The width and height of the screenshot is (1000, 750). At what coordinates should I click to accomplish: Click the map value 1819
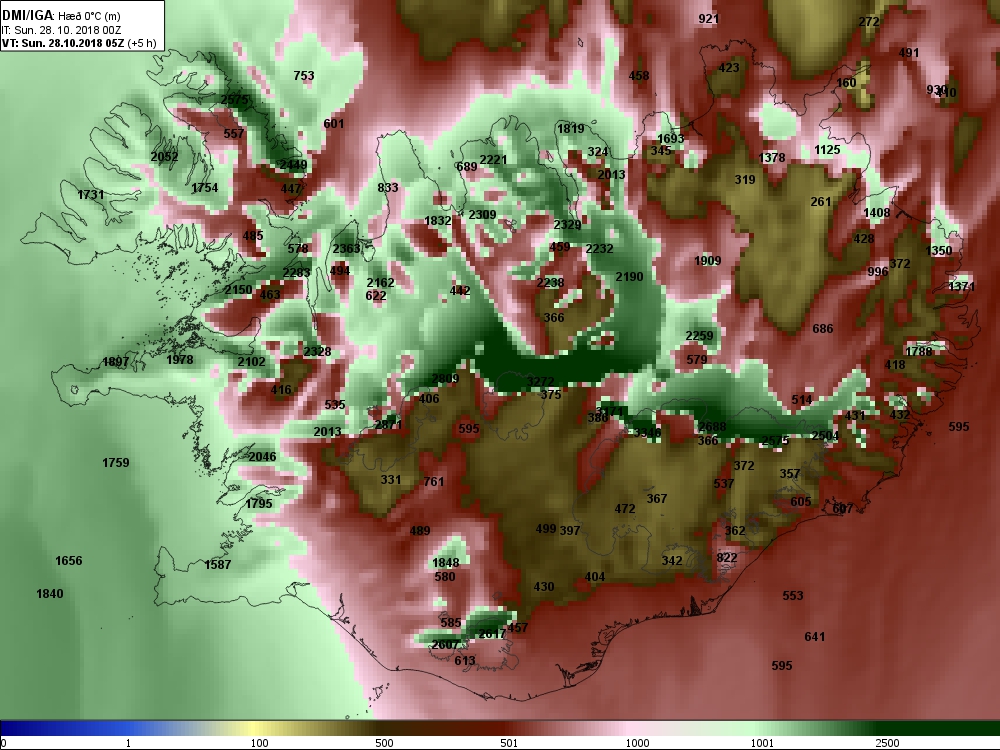571,129
